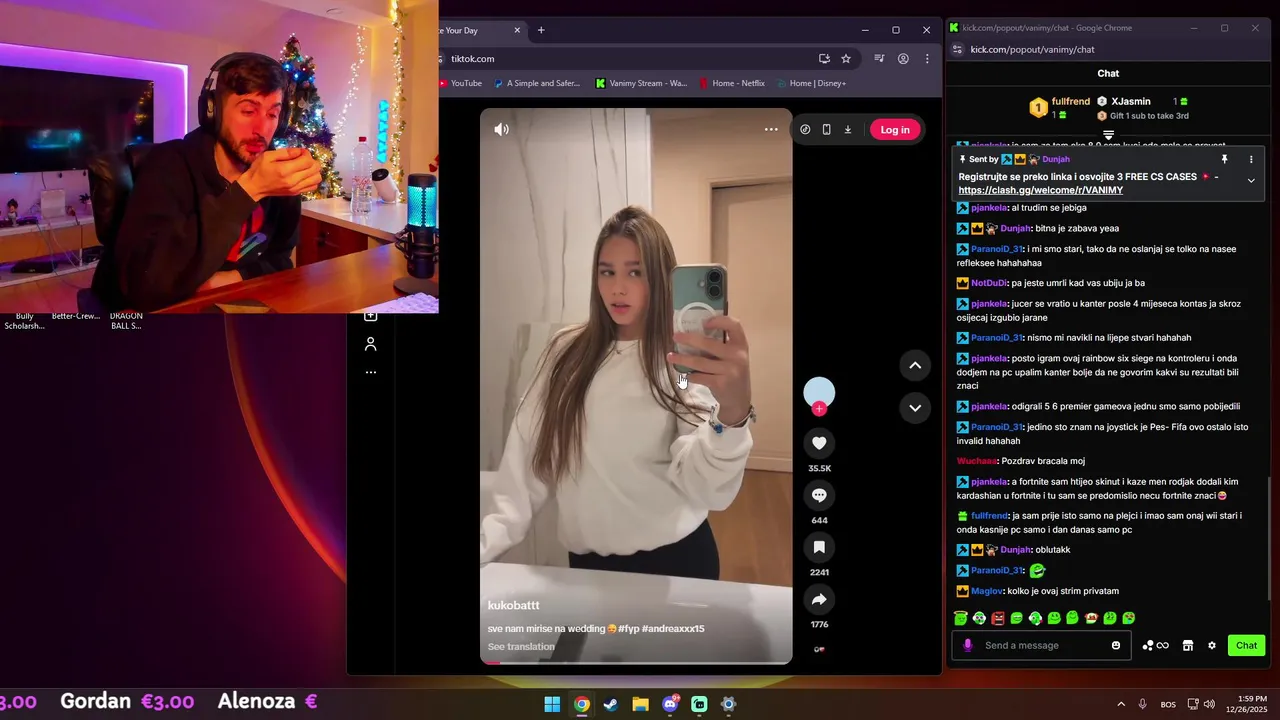Viewport: 1280px width, 720px height.
Task: Click the get mobile app phone icon
Action: 826,129
